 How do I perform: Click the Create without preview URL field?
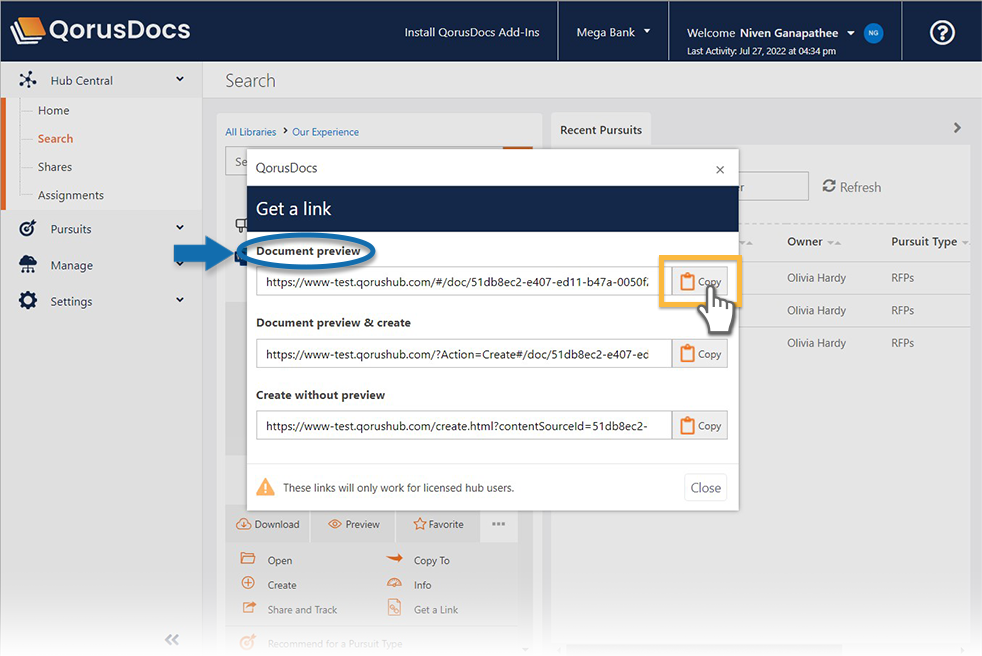(x=464, y=425)
